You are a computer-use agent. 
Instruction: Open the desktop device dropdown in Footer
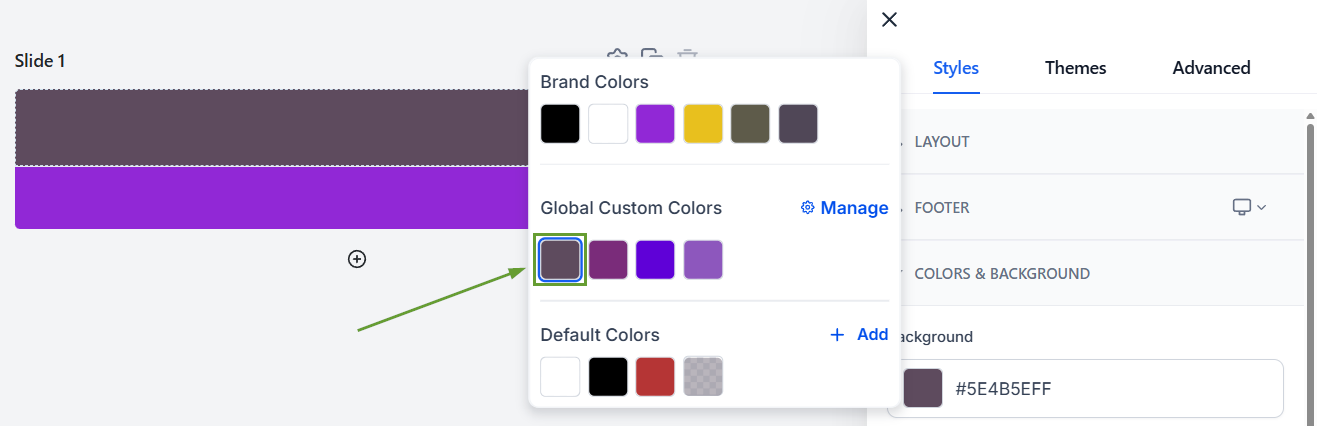[1249, 207]
